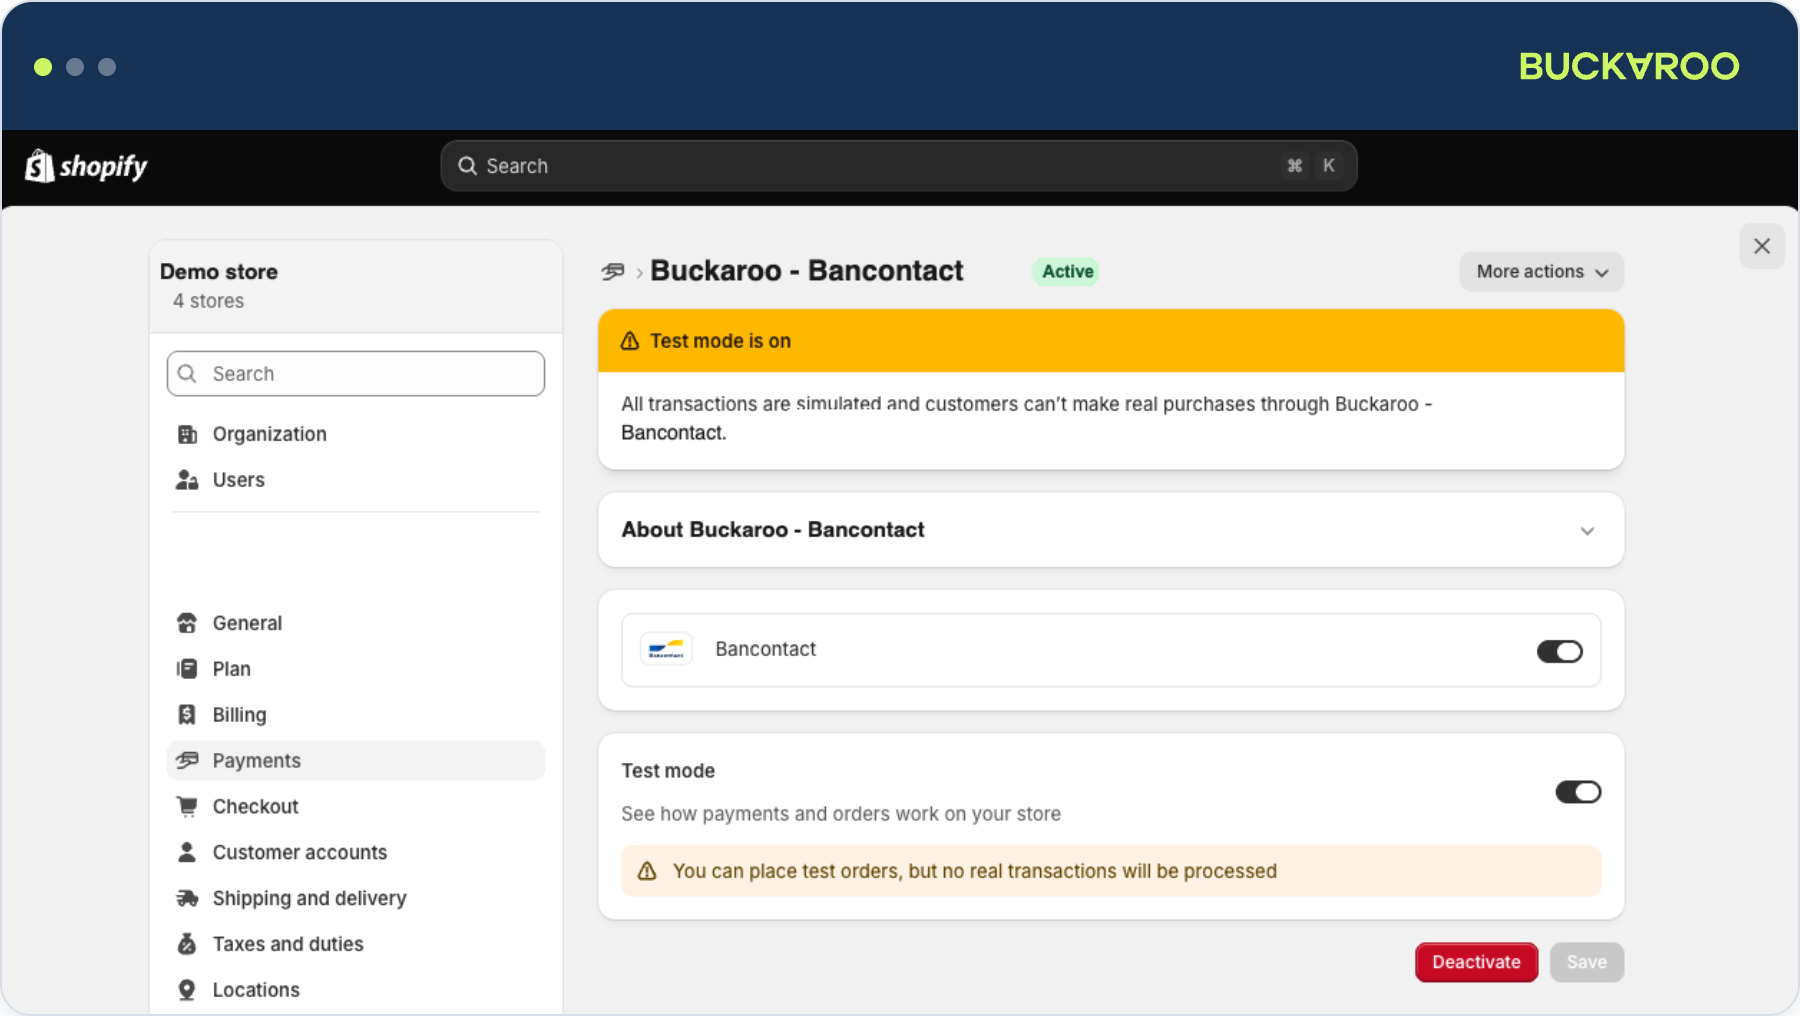Click the Payments hand icon in sidebar
Screen dimensions: 1800x1016
[x=187, y=761]
